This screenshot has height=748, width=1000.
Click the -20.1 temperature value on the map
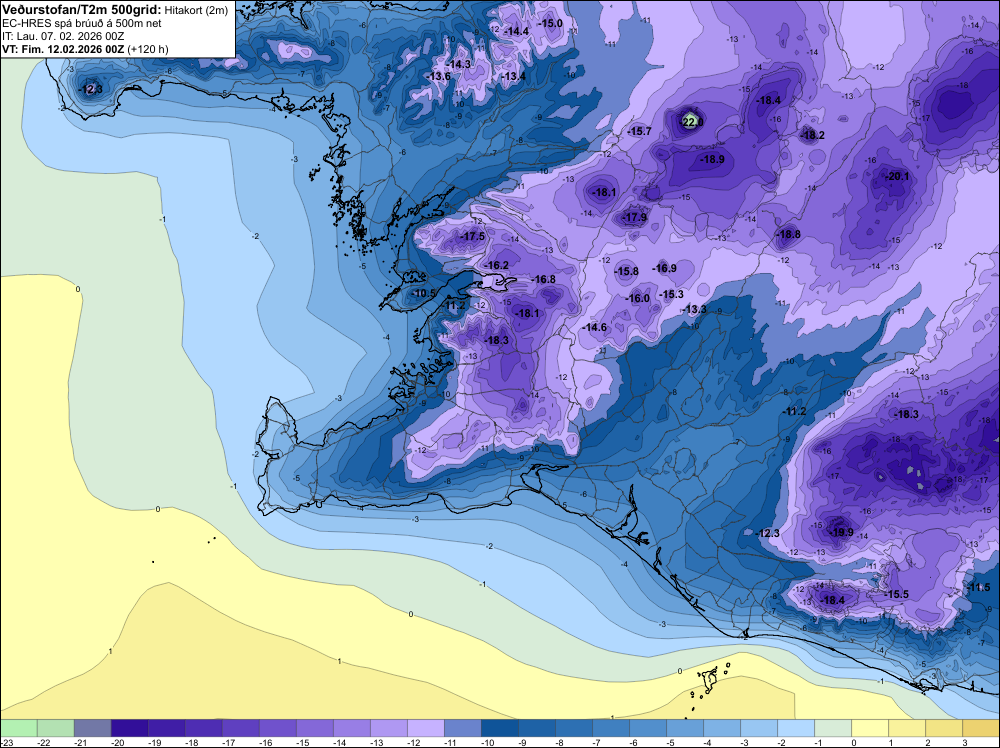coord(895,177)
